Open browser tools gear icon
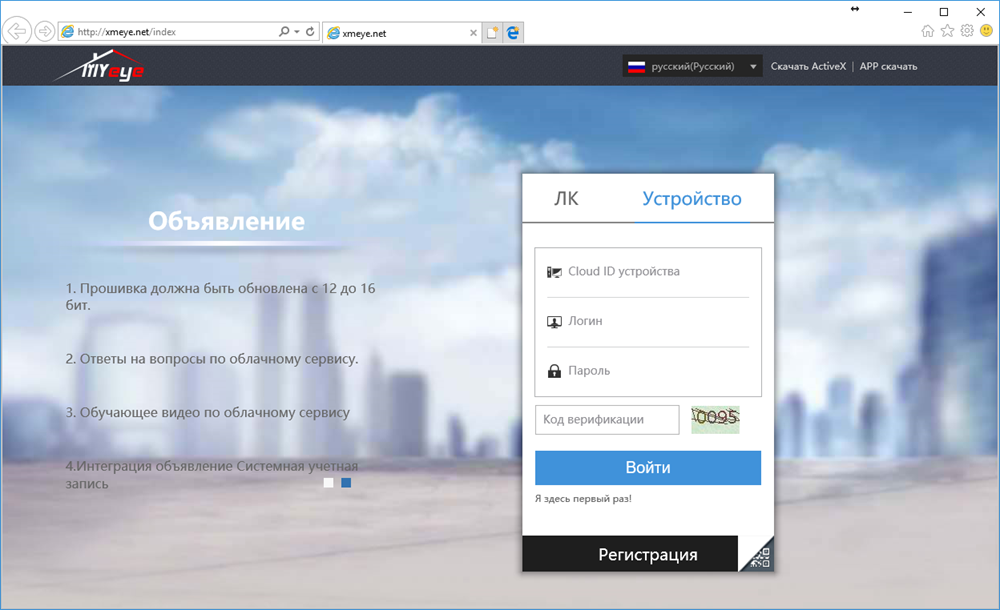 (x=967, y=31)
